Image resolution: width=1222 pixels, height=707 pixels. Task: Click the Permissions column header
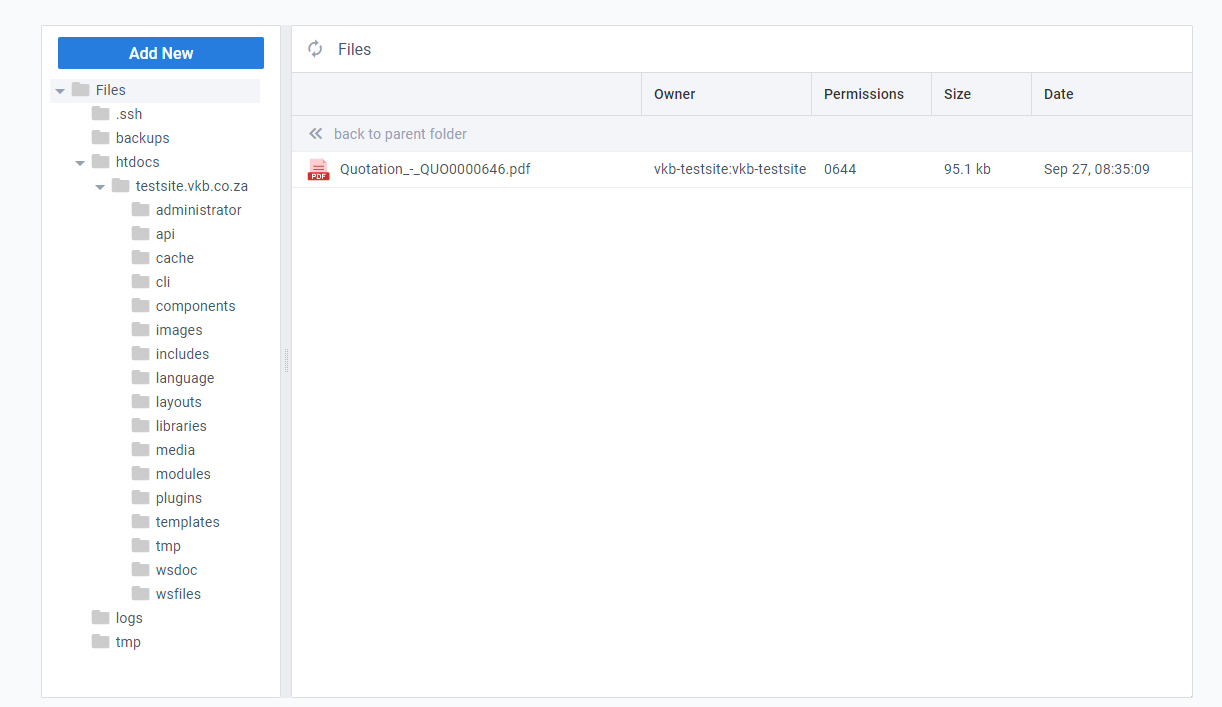864,93
